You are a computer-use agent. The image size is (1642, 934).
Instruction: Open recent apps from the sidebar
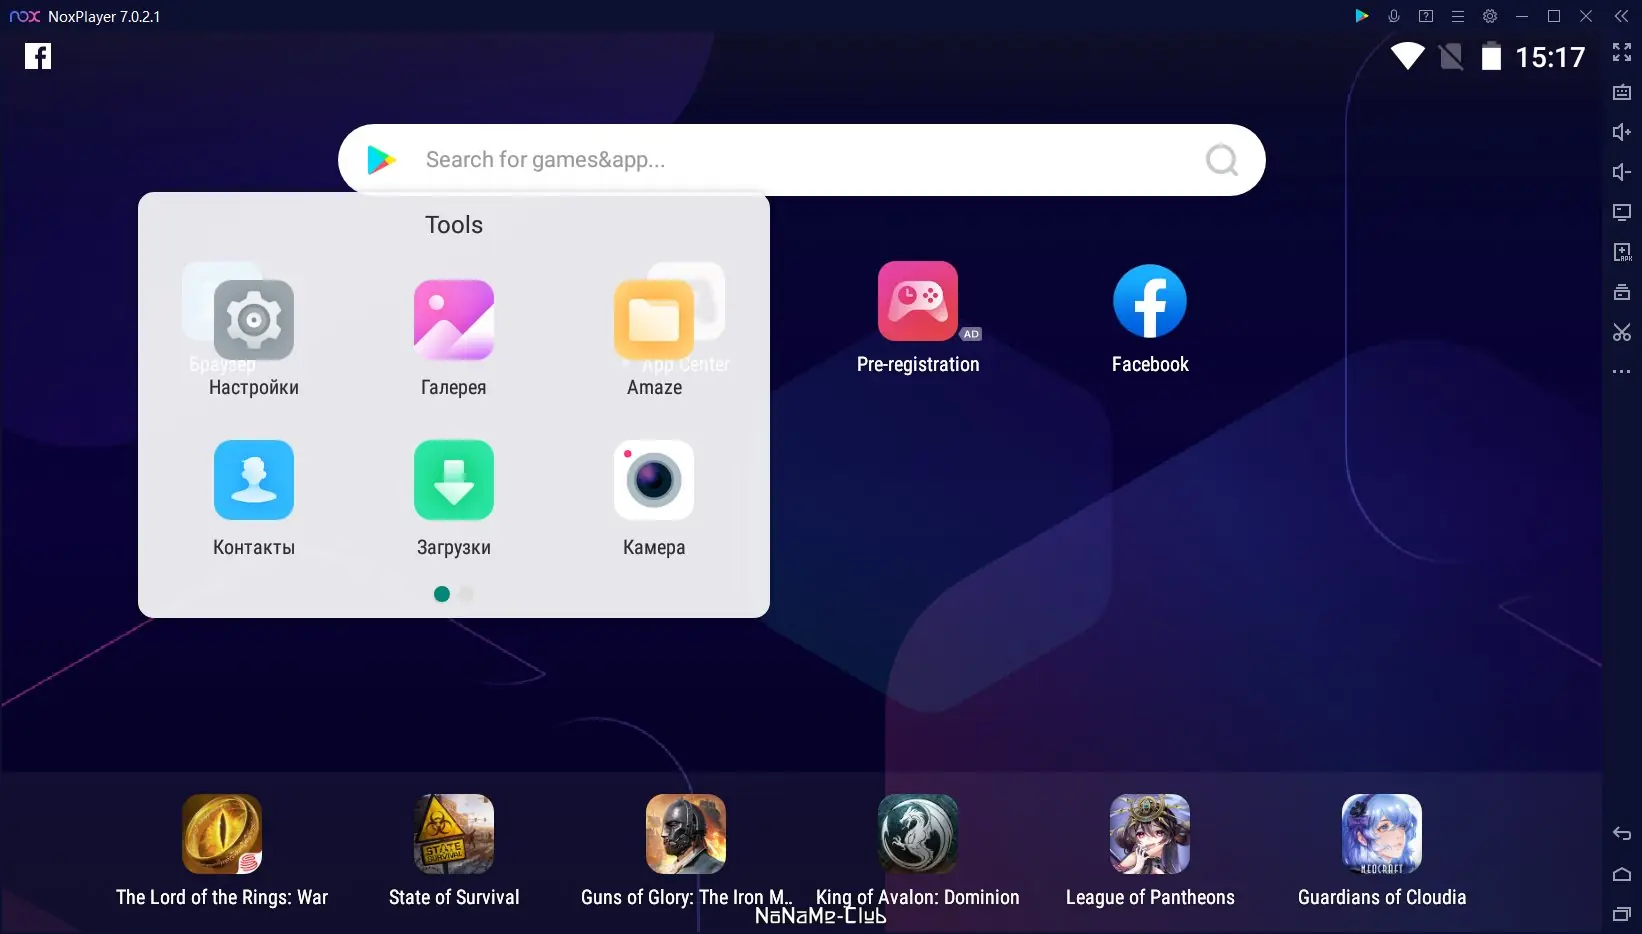(1622, 914)
